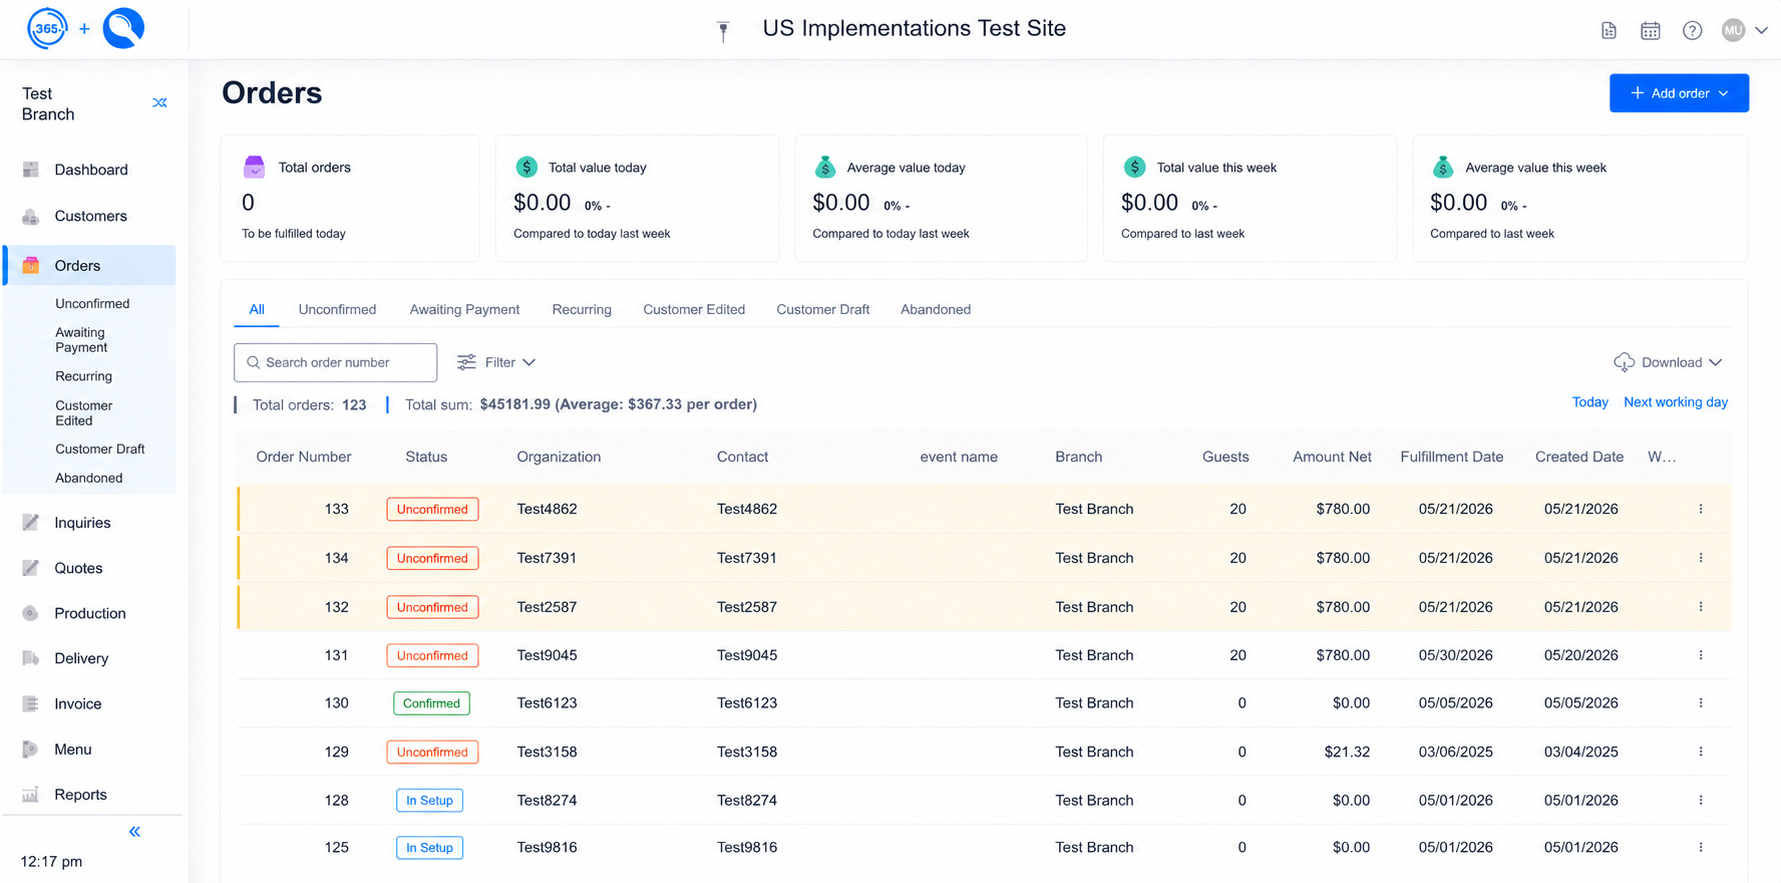Viewport: 1781px width, 883px height.
Task: Switch to the Awaiting Payment tab
Action: tap(464, 309)
